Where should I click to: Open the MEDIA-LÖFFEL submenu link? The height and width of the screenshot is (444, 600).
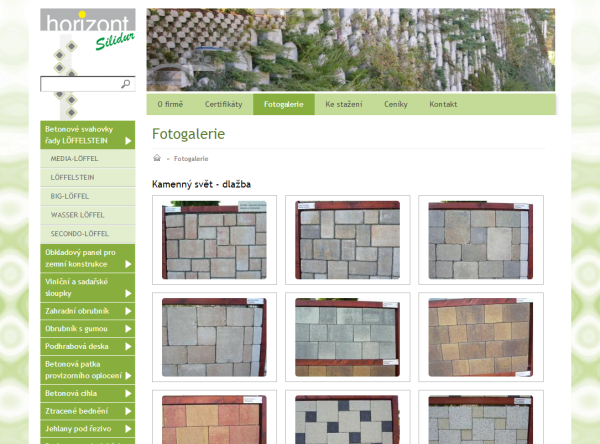coord(88,158)
